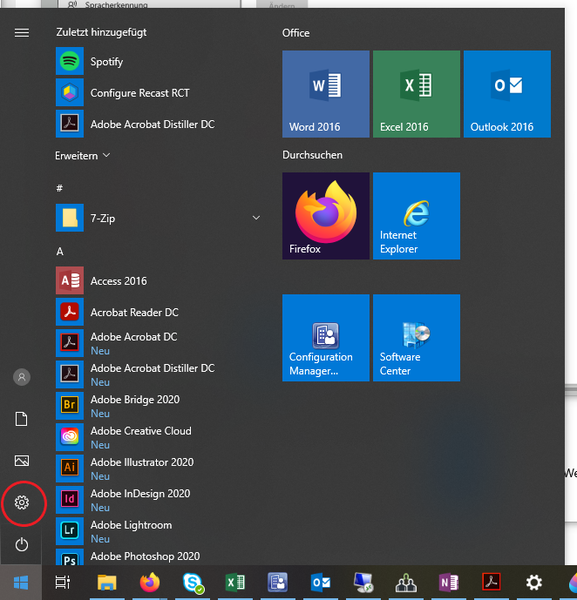Click the Office tile group header

point(296,33)
